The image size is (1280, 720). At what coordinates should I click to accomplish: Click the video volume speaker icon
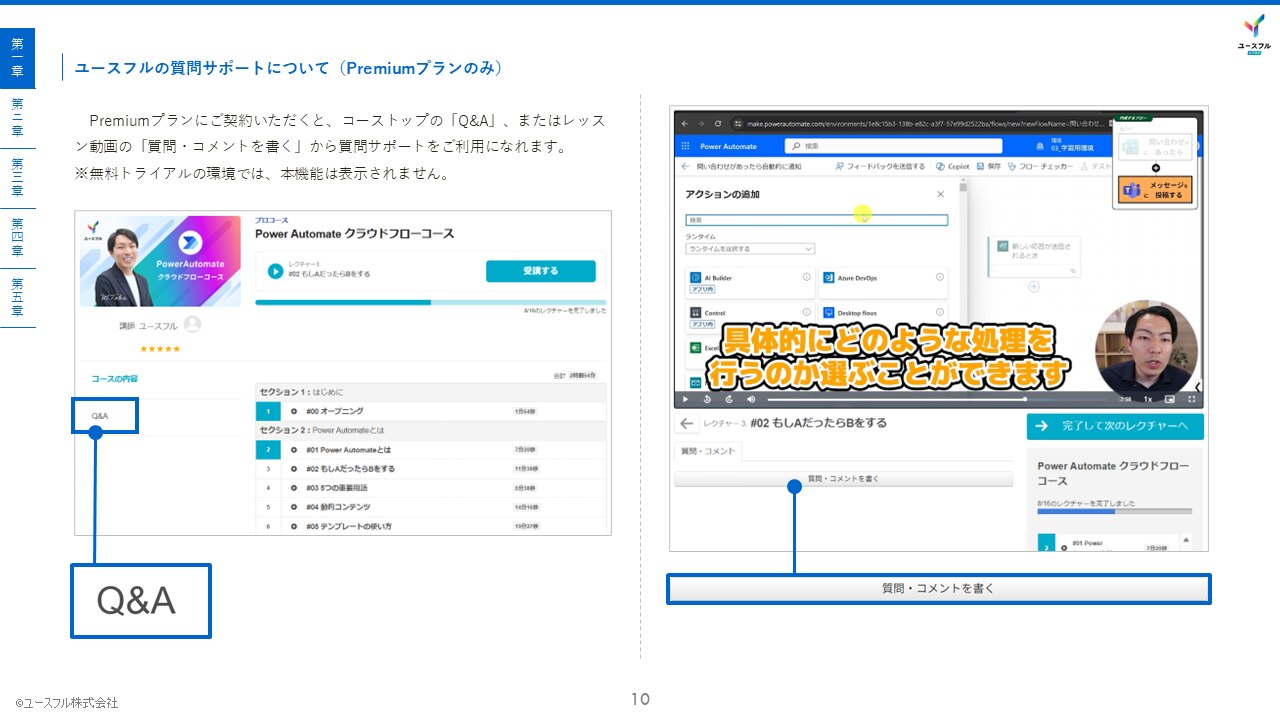click(x=751, y=399)
